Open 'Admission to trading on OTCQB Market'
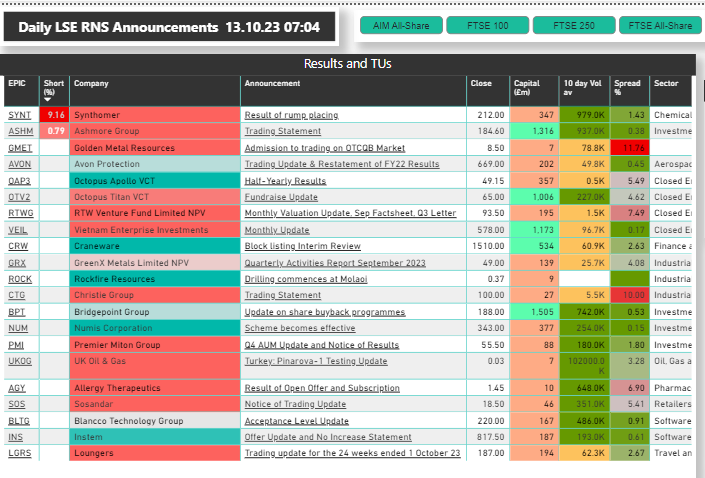The height and width of the screenshot is (478, 705). (325, 148)
